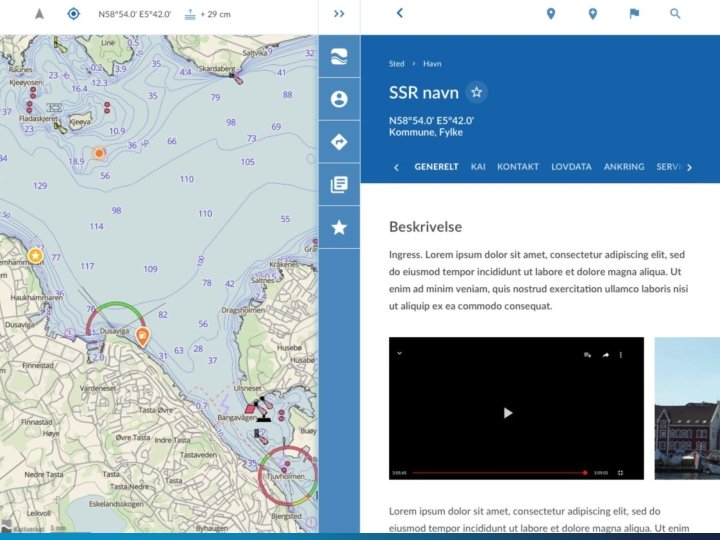Open the LOVDATA tab
The image size is (720, 540).
click(x=571, y=167)
